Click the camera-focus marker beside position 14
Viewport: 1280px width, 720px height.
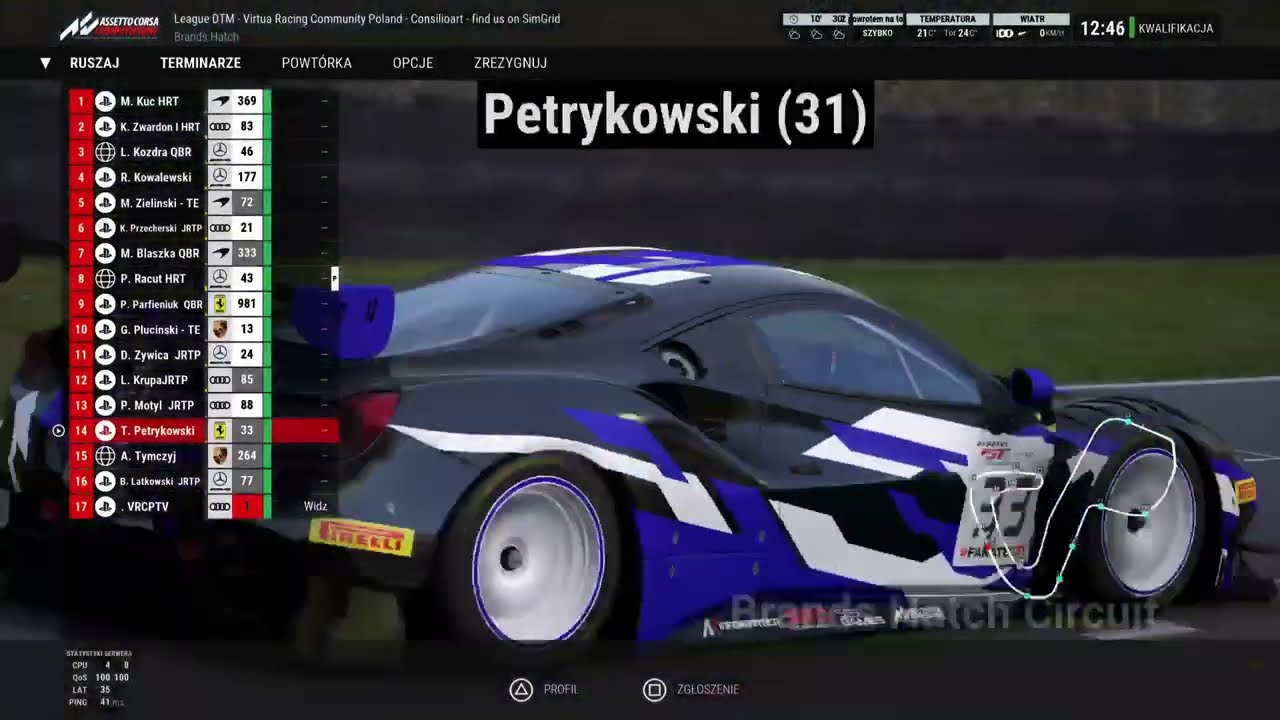click(x=58, y=431)
